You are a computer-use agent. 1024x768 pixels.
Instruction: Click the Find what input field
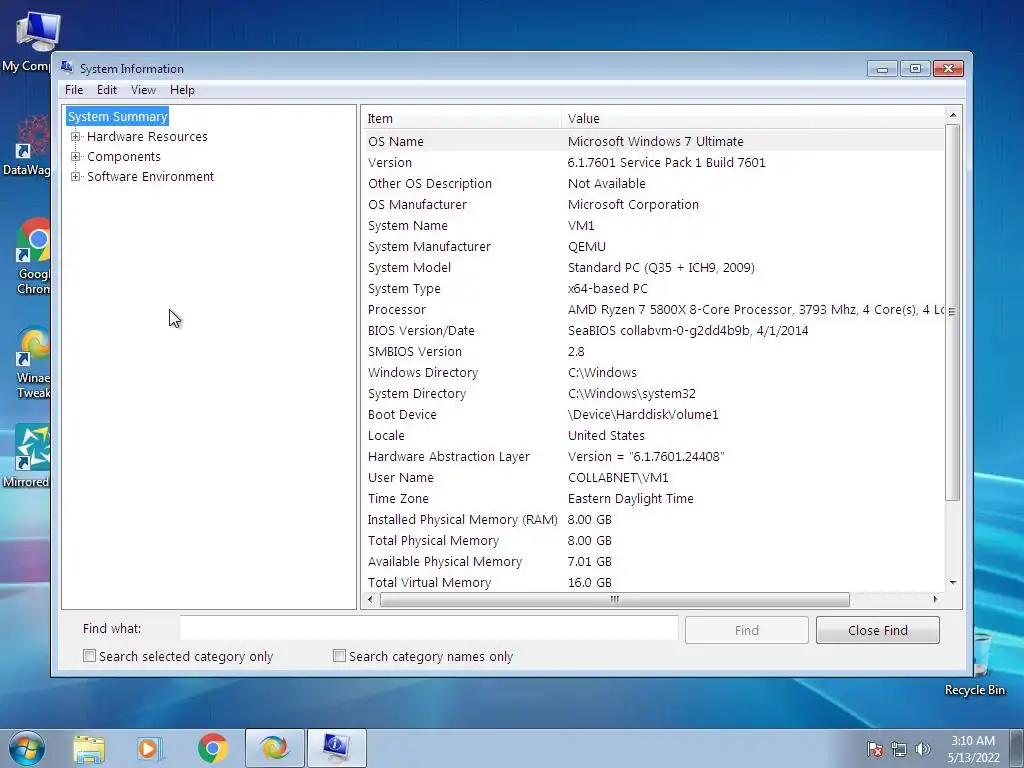(x=429, y=629)
